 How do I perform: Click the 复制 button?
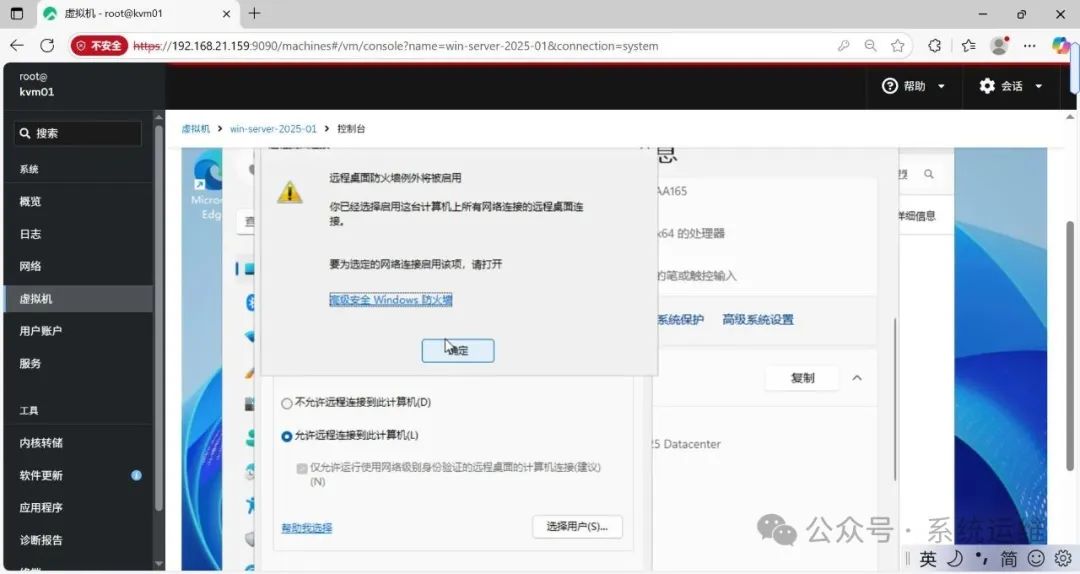802,378
